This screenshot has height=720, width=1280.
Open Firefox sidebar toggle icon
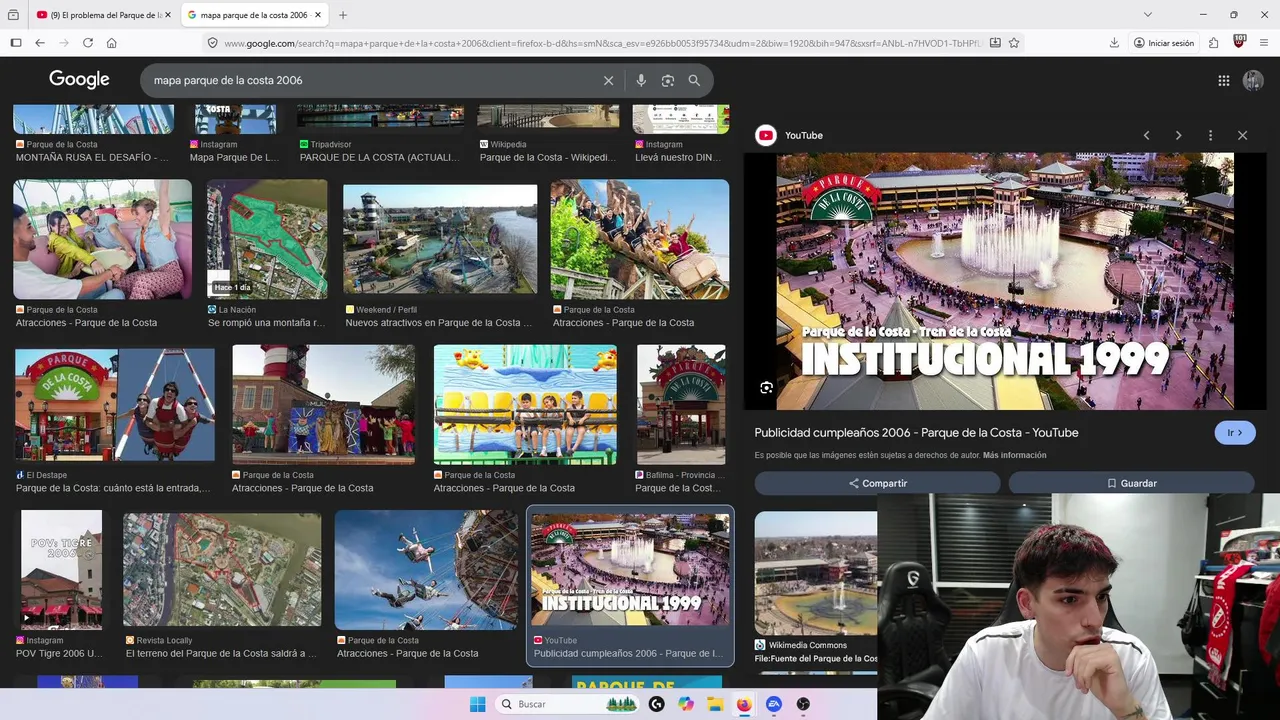click(16, 43)
